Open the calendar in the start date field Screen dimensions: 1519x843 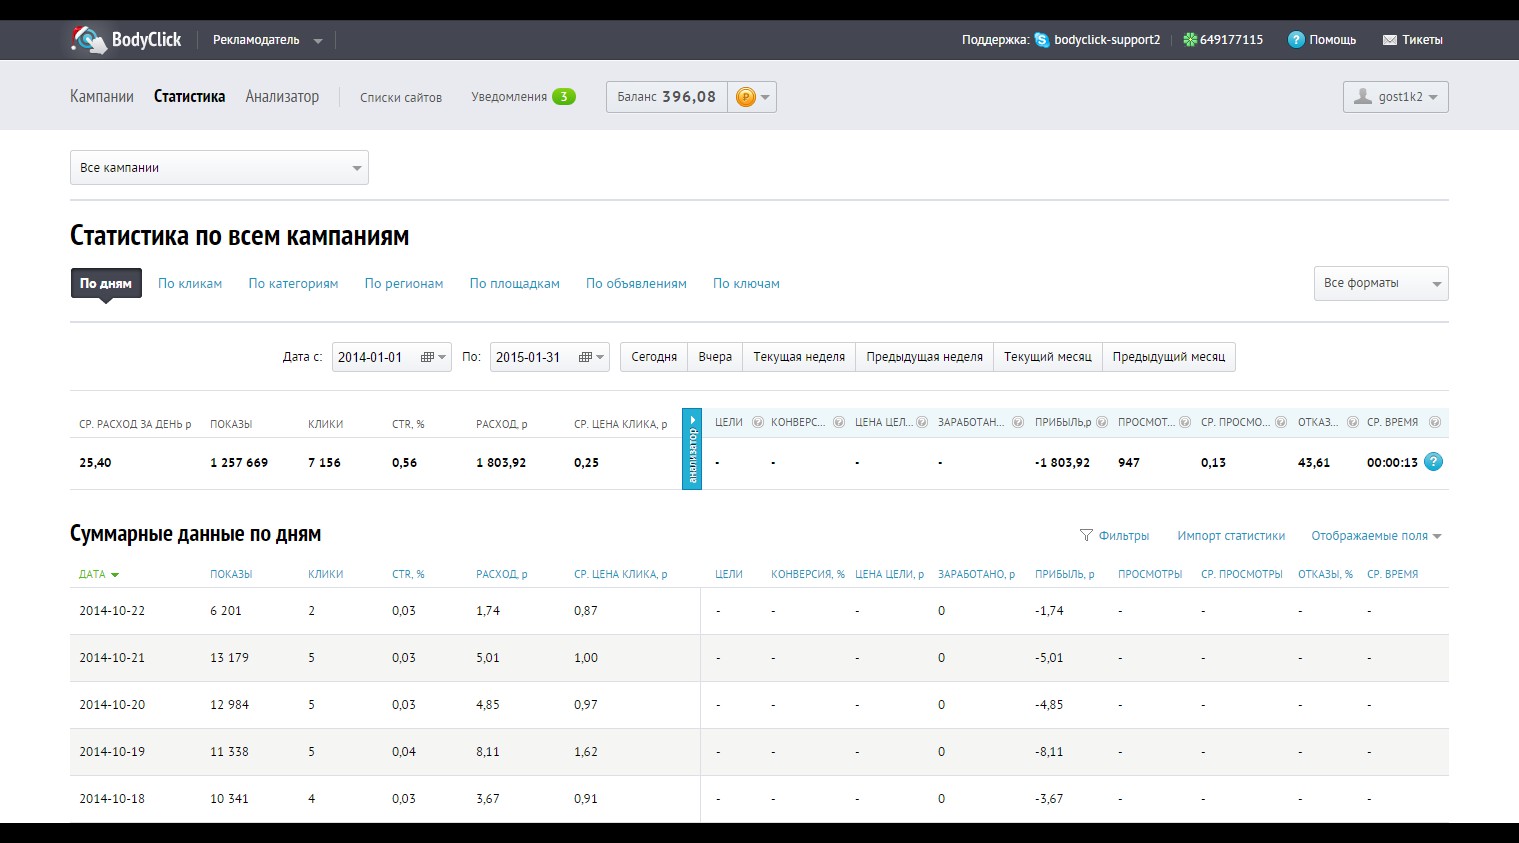point(432,357)
